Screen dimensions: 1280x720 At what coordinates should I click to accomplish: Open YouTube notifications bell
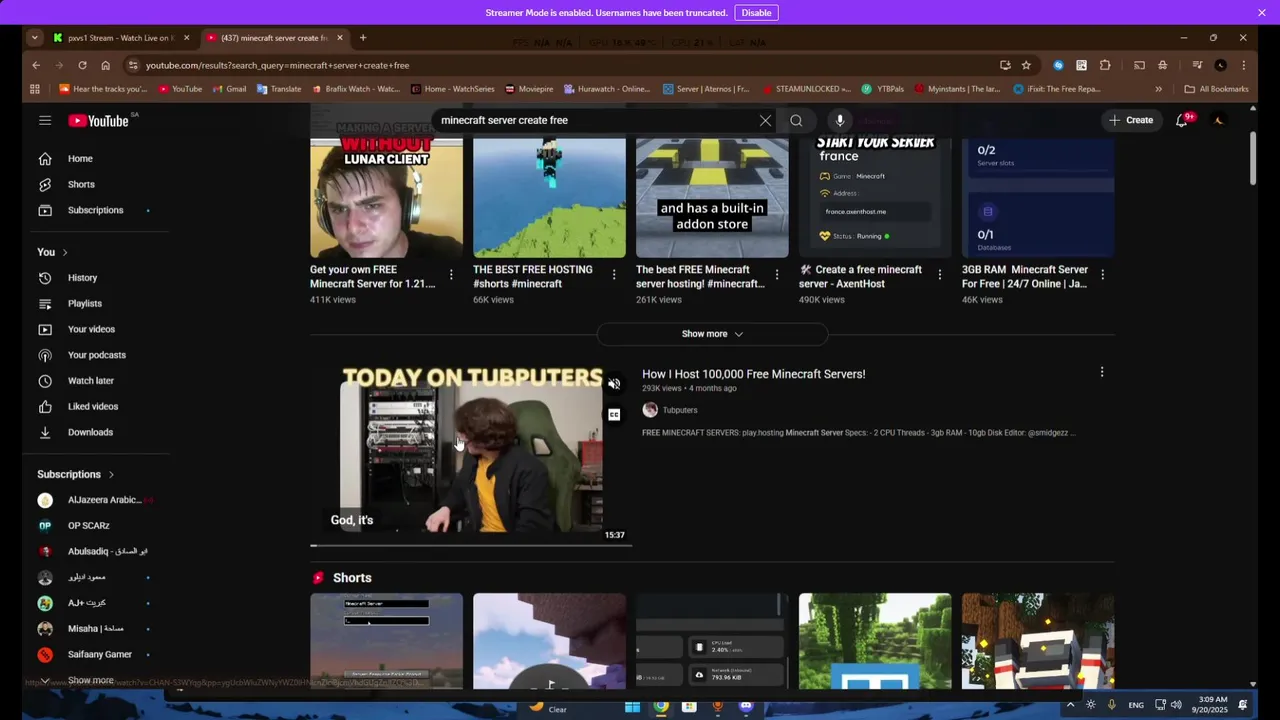click(1182, 120)
